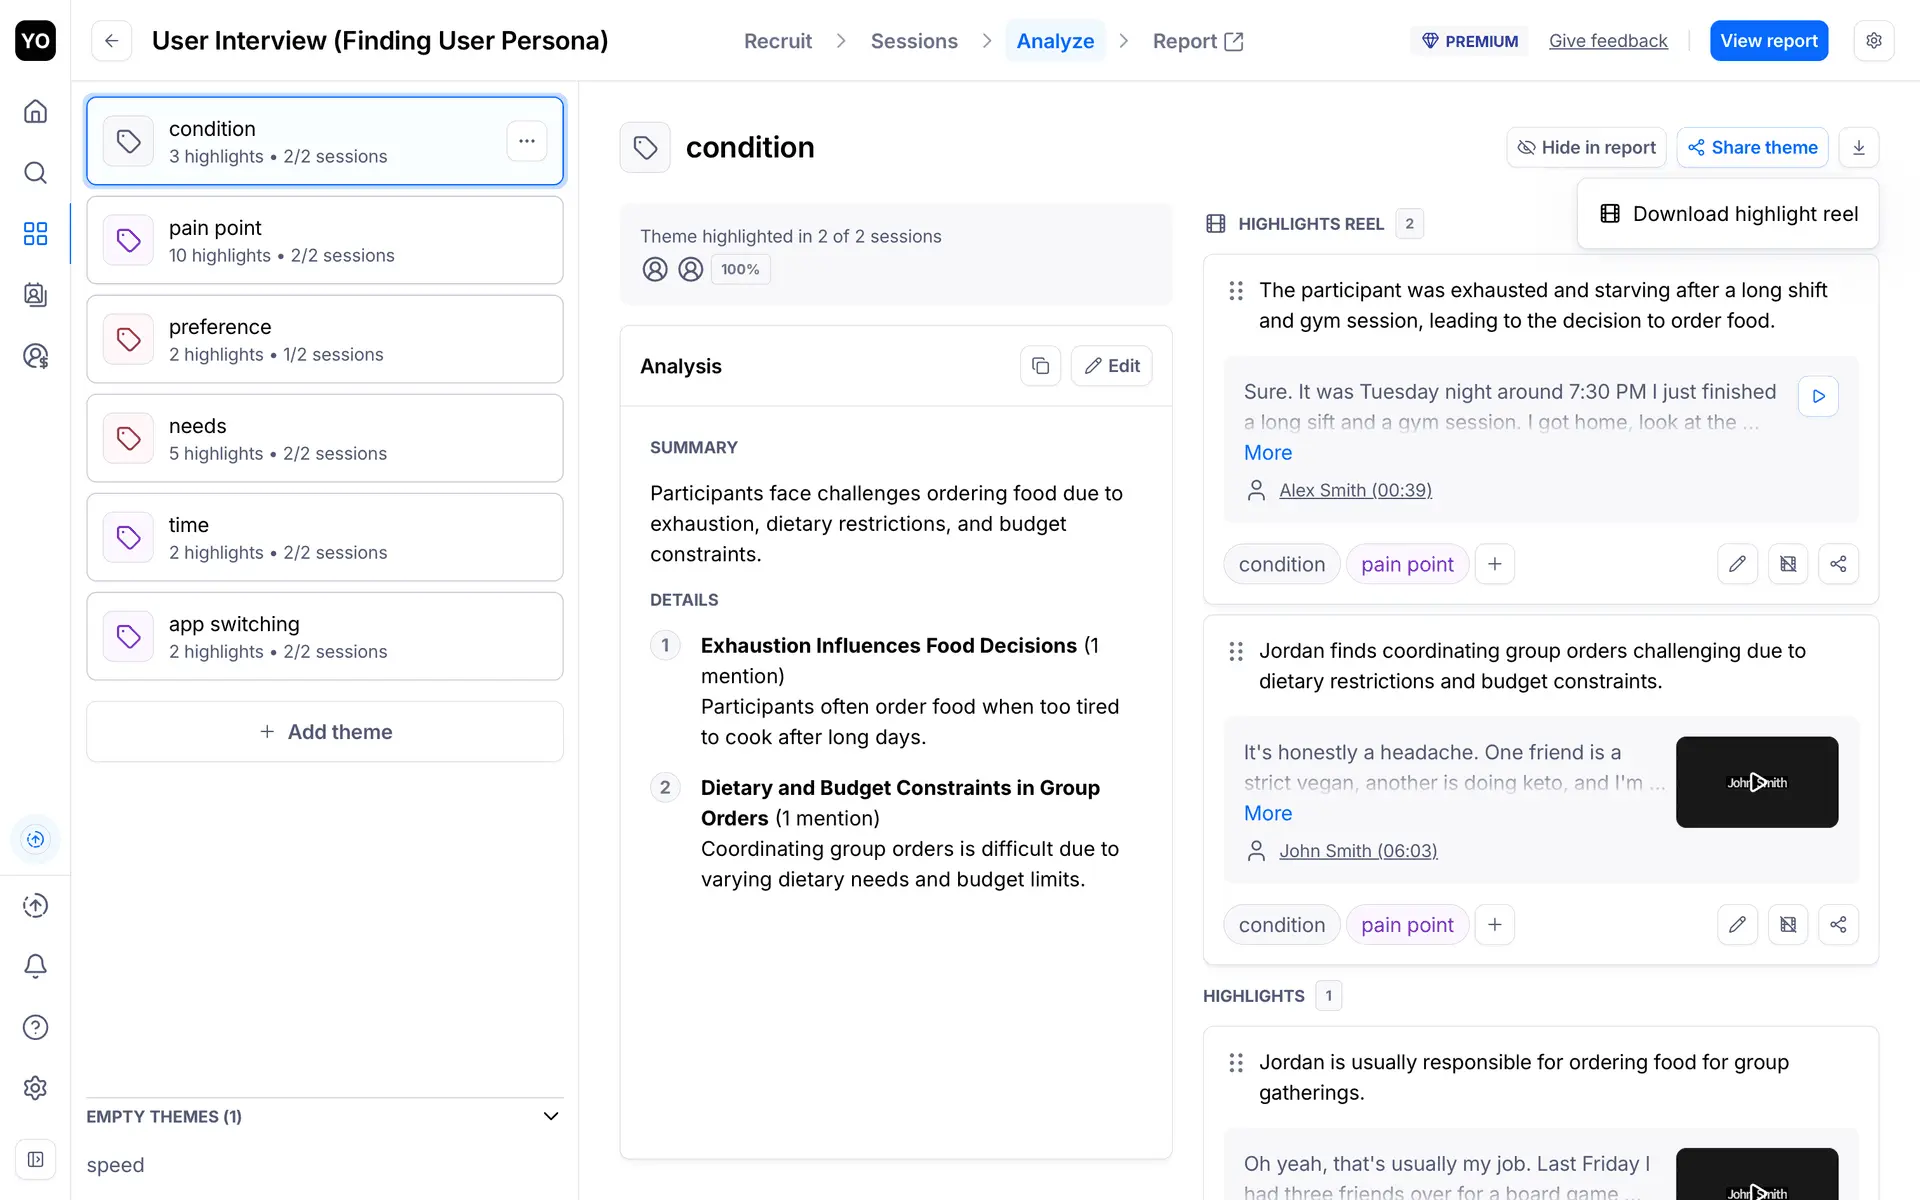Collapse the Empty Themes section

coord(550,1116)
